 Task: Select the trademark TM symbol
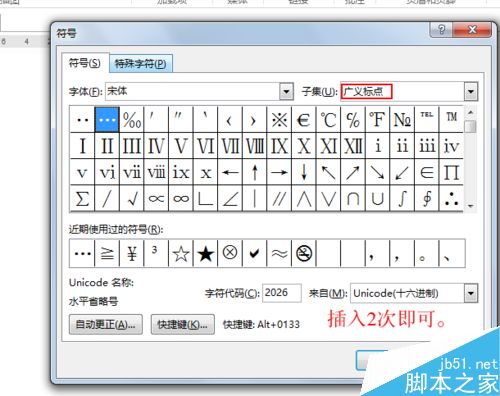coord(451,119)
